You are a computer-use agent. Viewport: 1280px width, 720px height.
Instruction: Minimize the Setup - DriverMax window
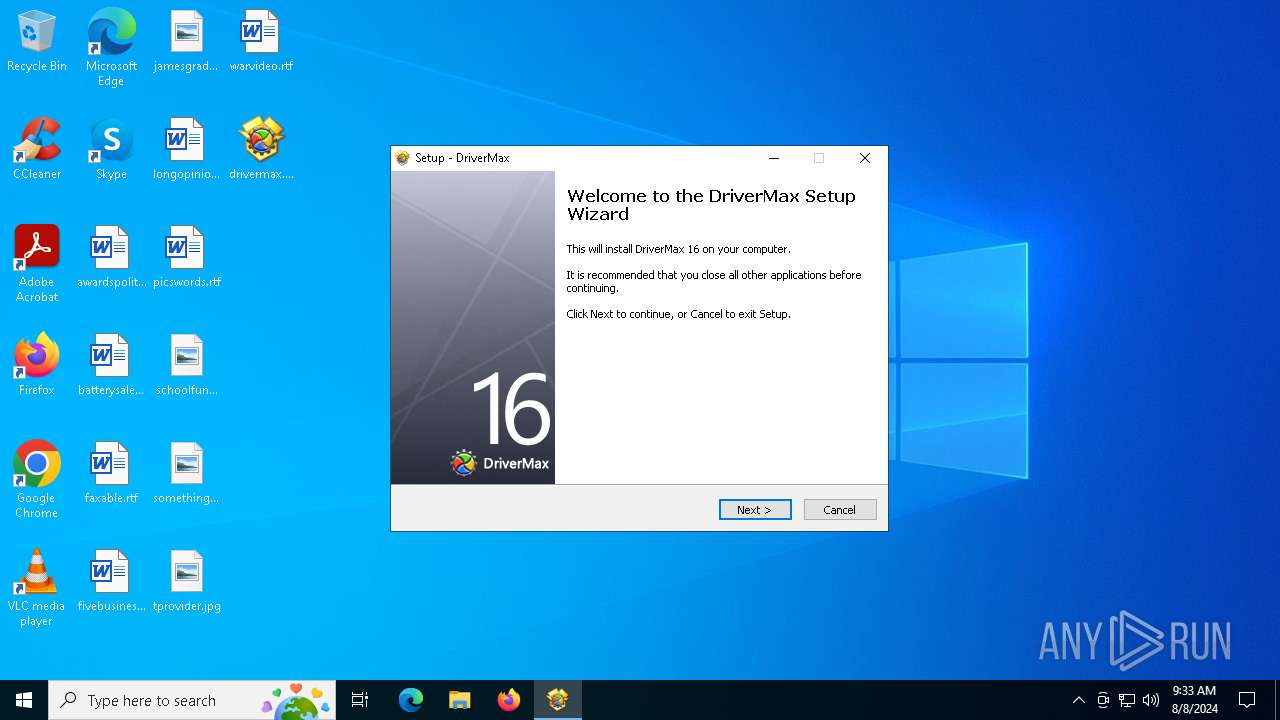click(x=774, y=158)
